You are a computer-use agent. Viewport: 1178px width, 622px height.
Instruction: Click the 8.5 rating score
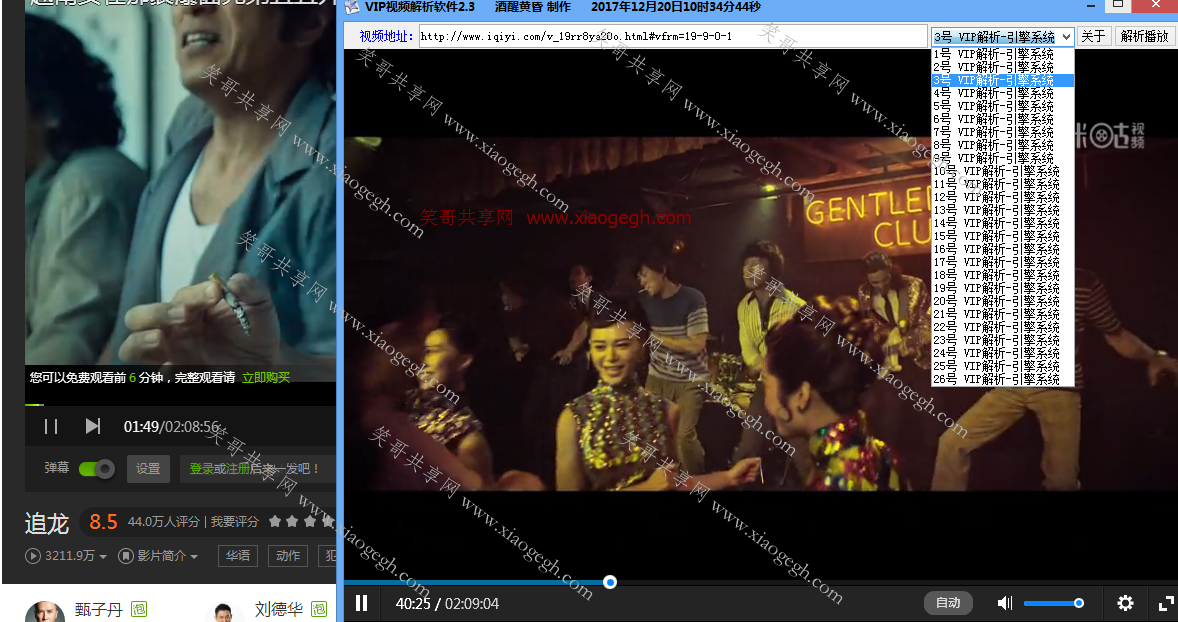(103, 521)
